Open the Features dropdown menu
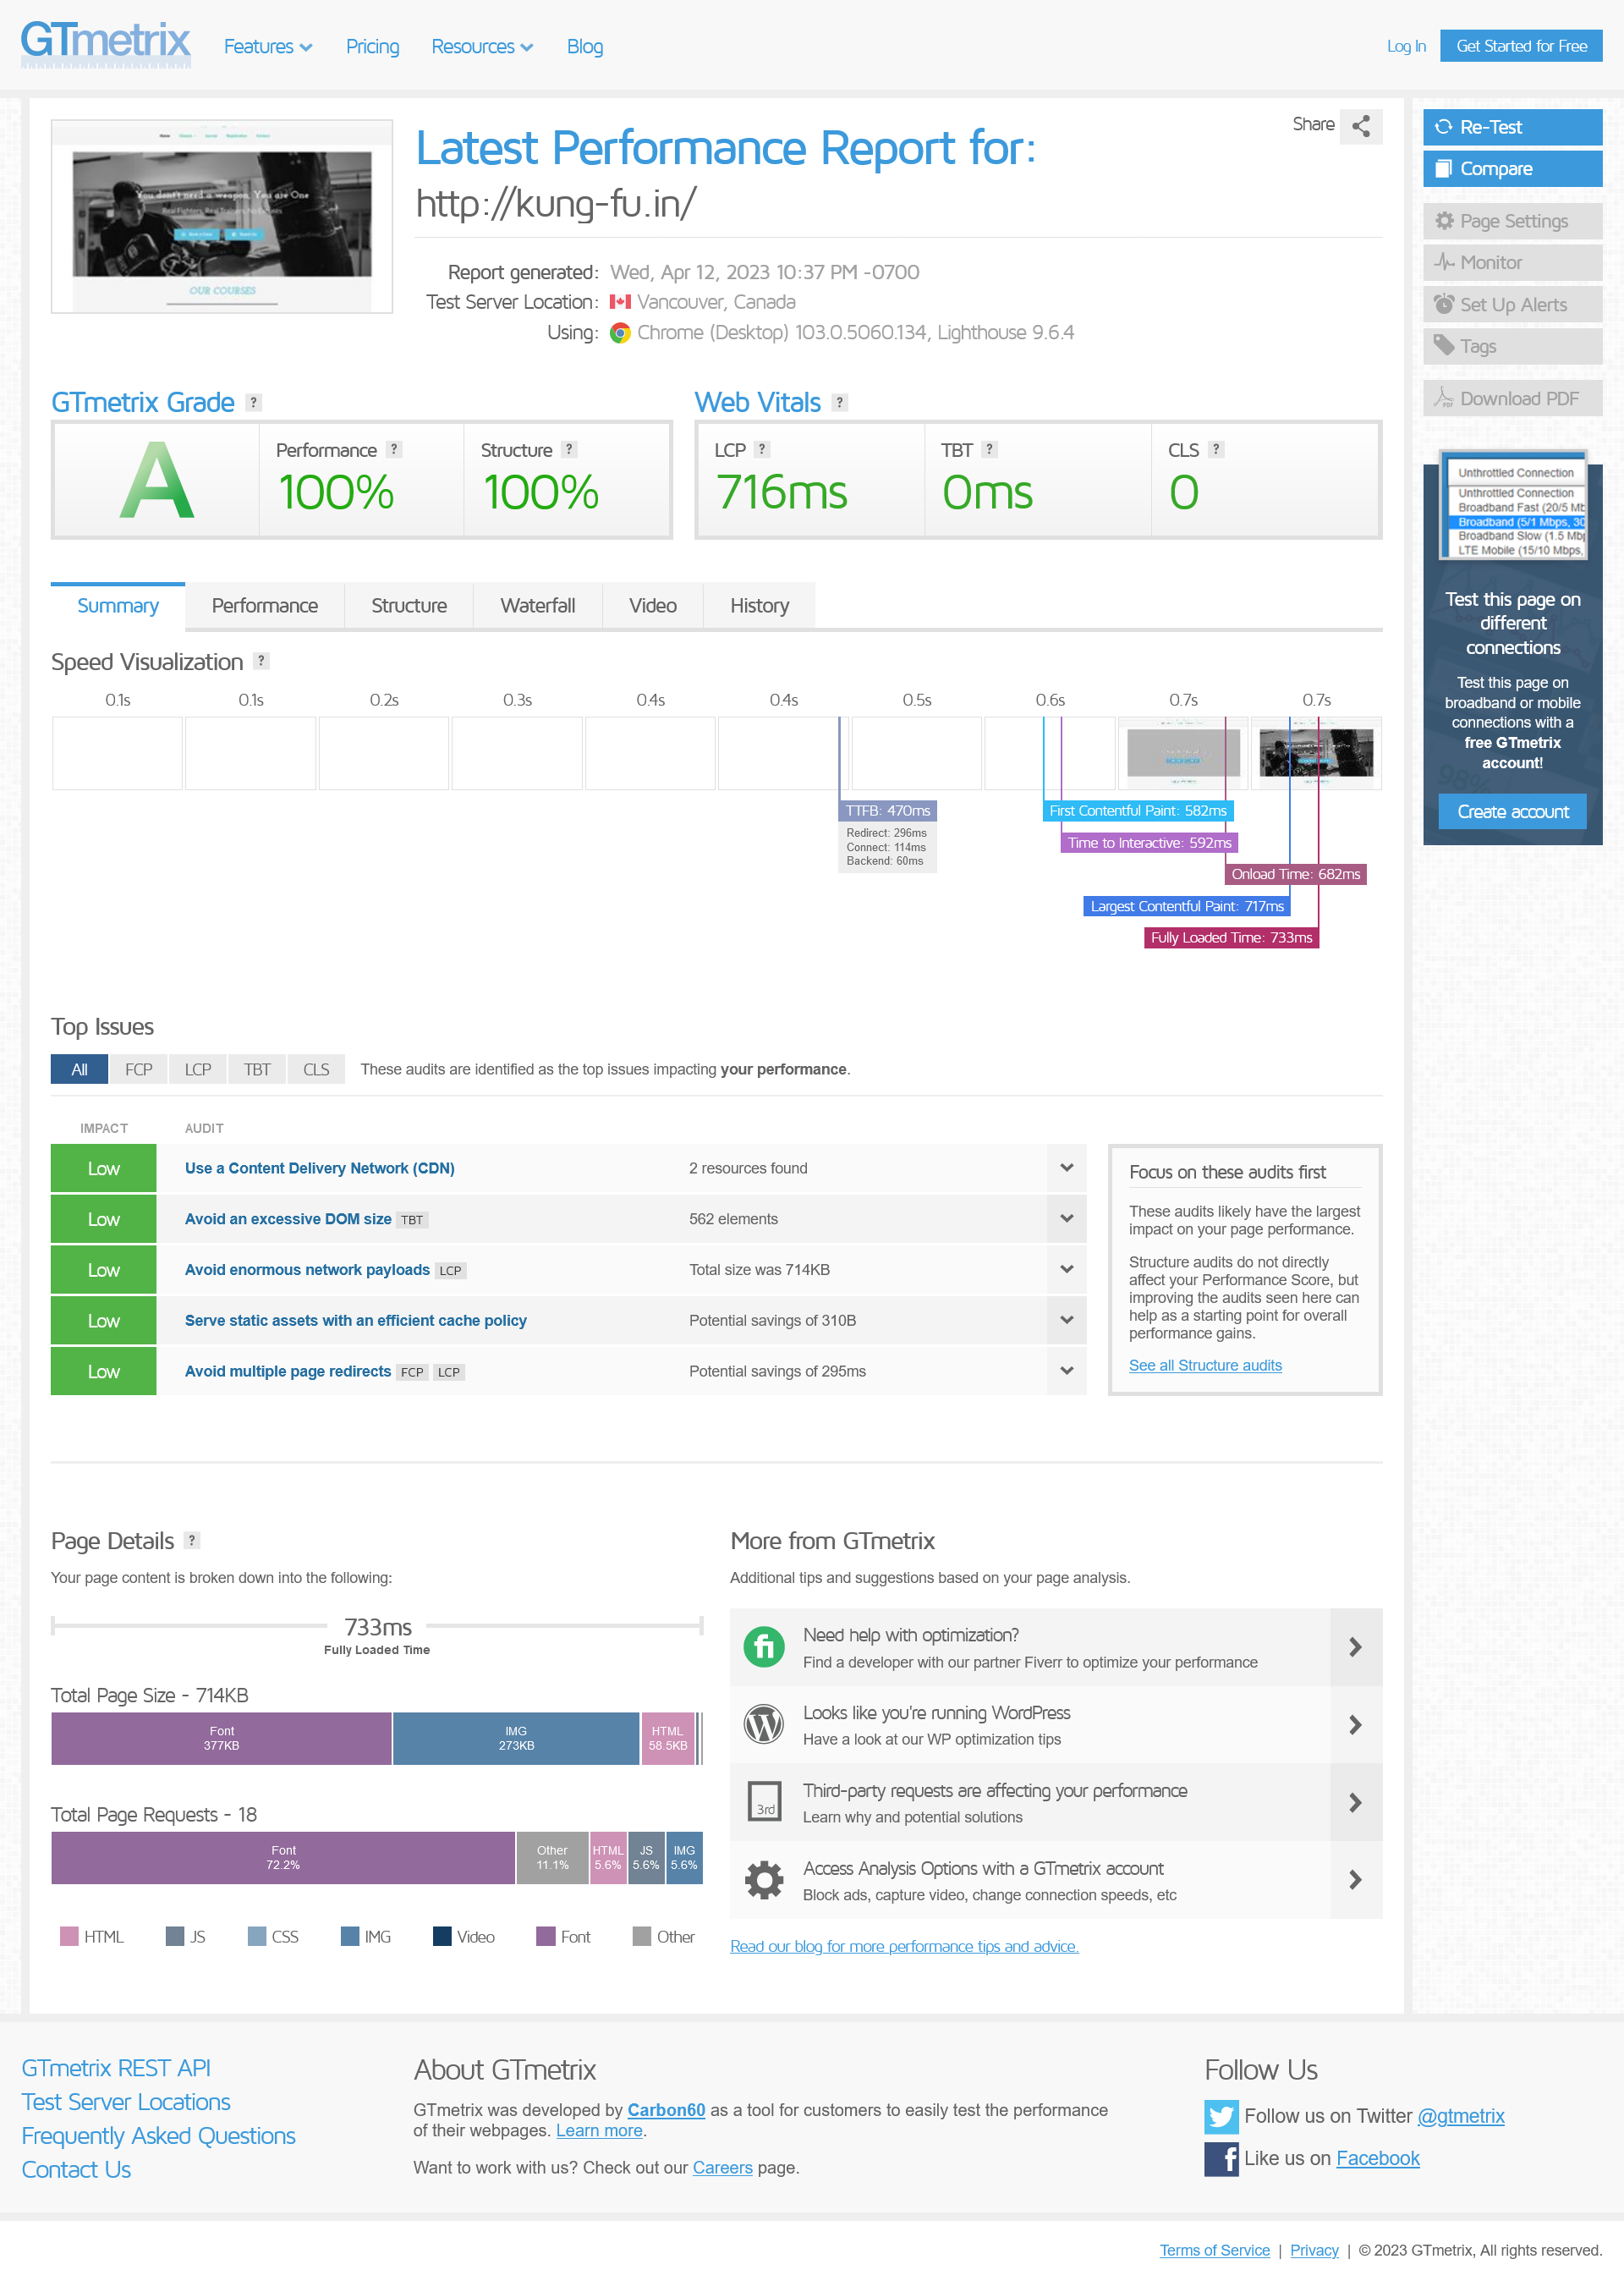Viewport: 1624px width, 2281px height. [267, 47]
